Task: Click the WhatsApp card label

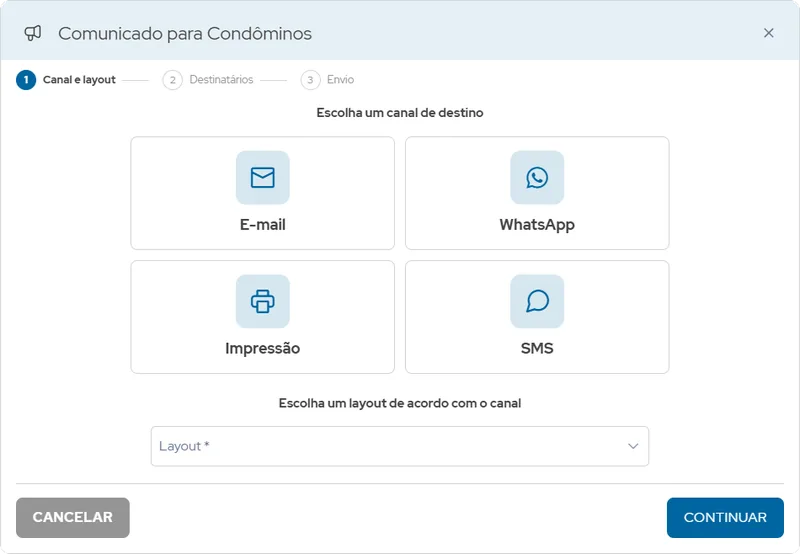Action: 537,225
